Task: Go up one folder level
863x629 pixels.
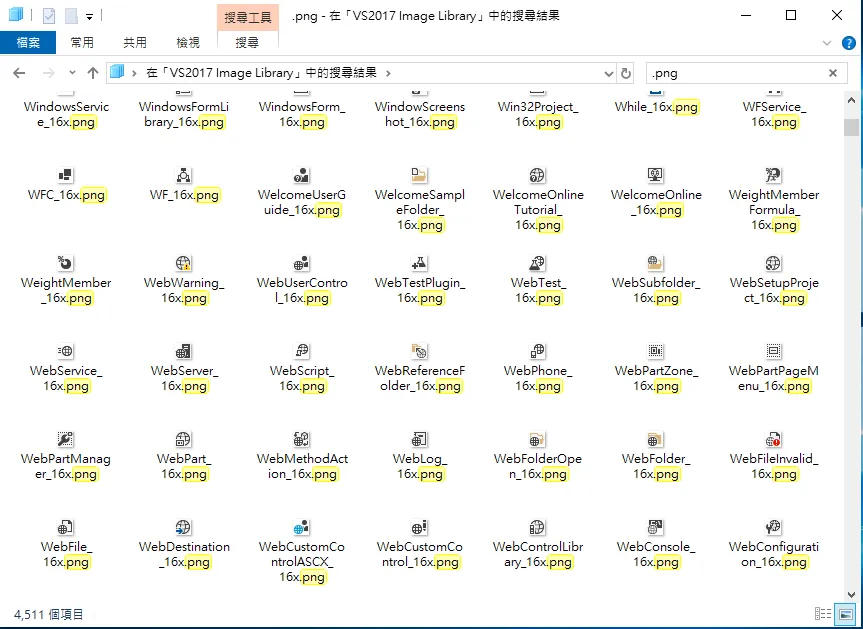Action: (92, 73)
